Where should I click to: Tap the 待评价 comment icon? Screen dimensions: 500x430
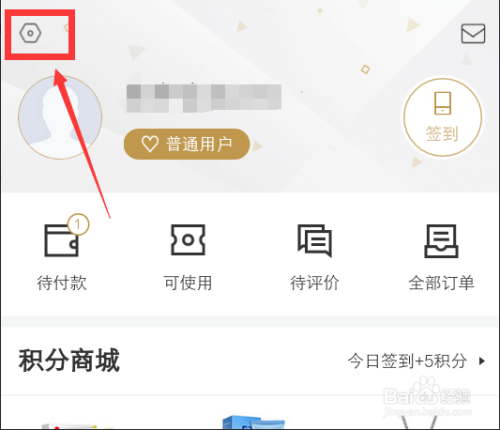(315, 241)
